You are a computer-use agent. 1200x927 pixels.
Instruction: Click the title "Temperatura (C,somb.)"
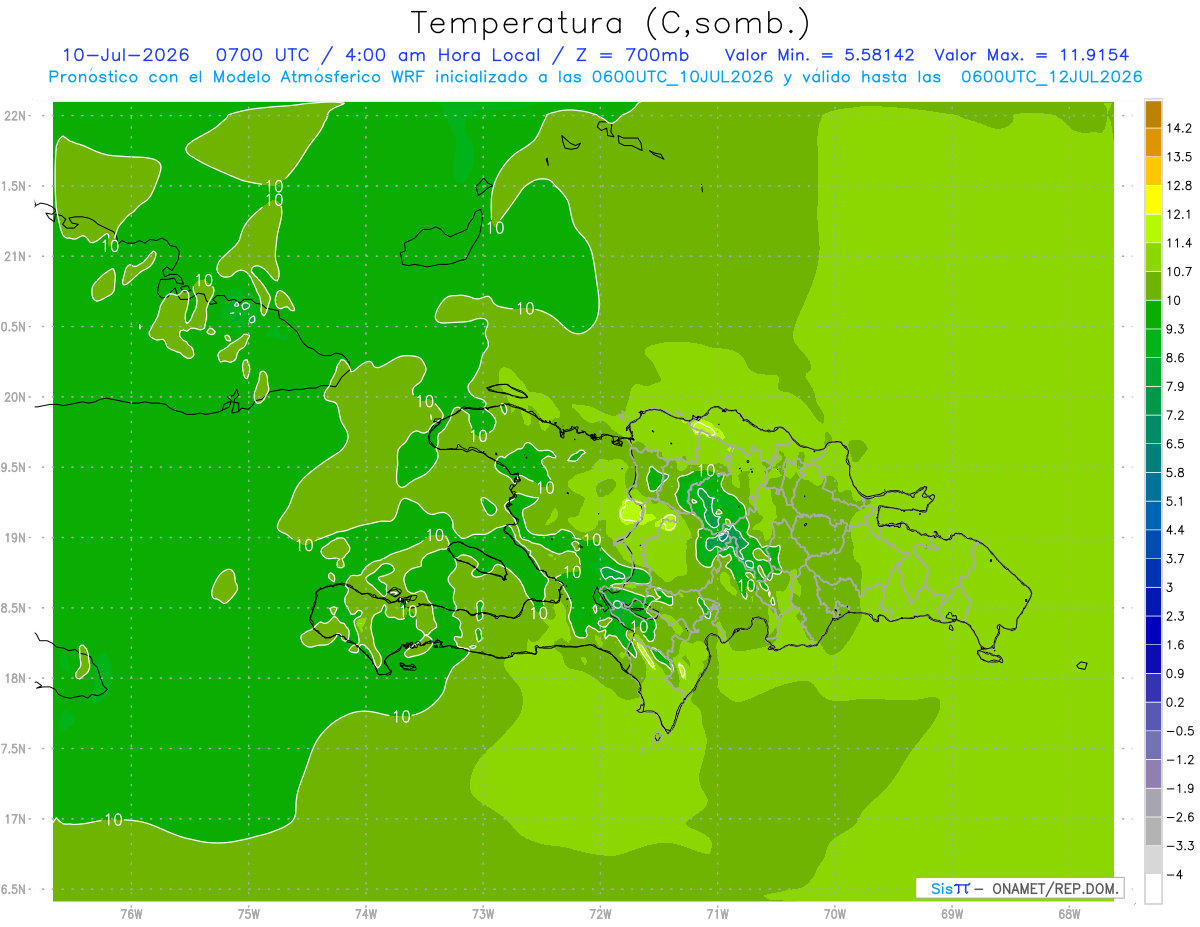(x=610, y=22)
